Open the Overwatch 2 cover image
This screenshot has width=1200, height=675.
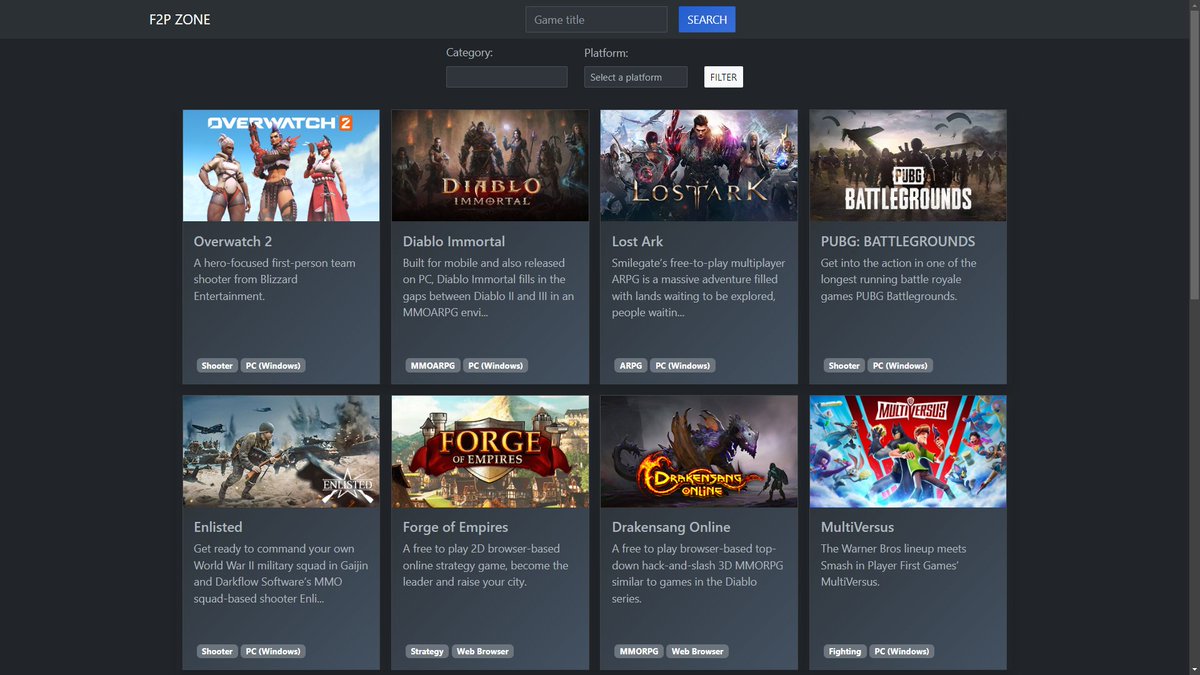281,166
